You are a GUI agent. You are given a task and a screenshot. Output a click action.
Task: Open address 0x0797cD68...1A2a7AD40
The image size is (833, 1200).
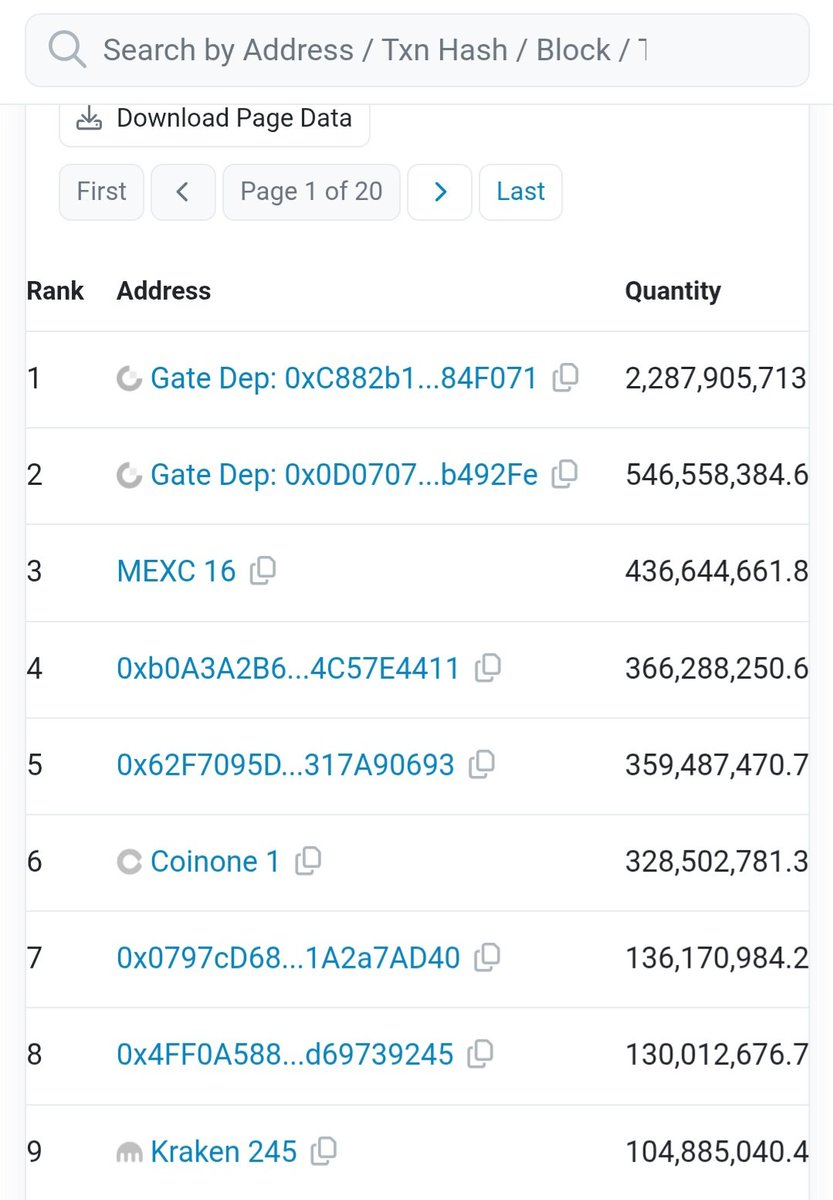[x=288, y=958]
